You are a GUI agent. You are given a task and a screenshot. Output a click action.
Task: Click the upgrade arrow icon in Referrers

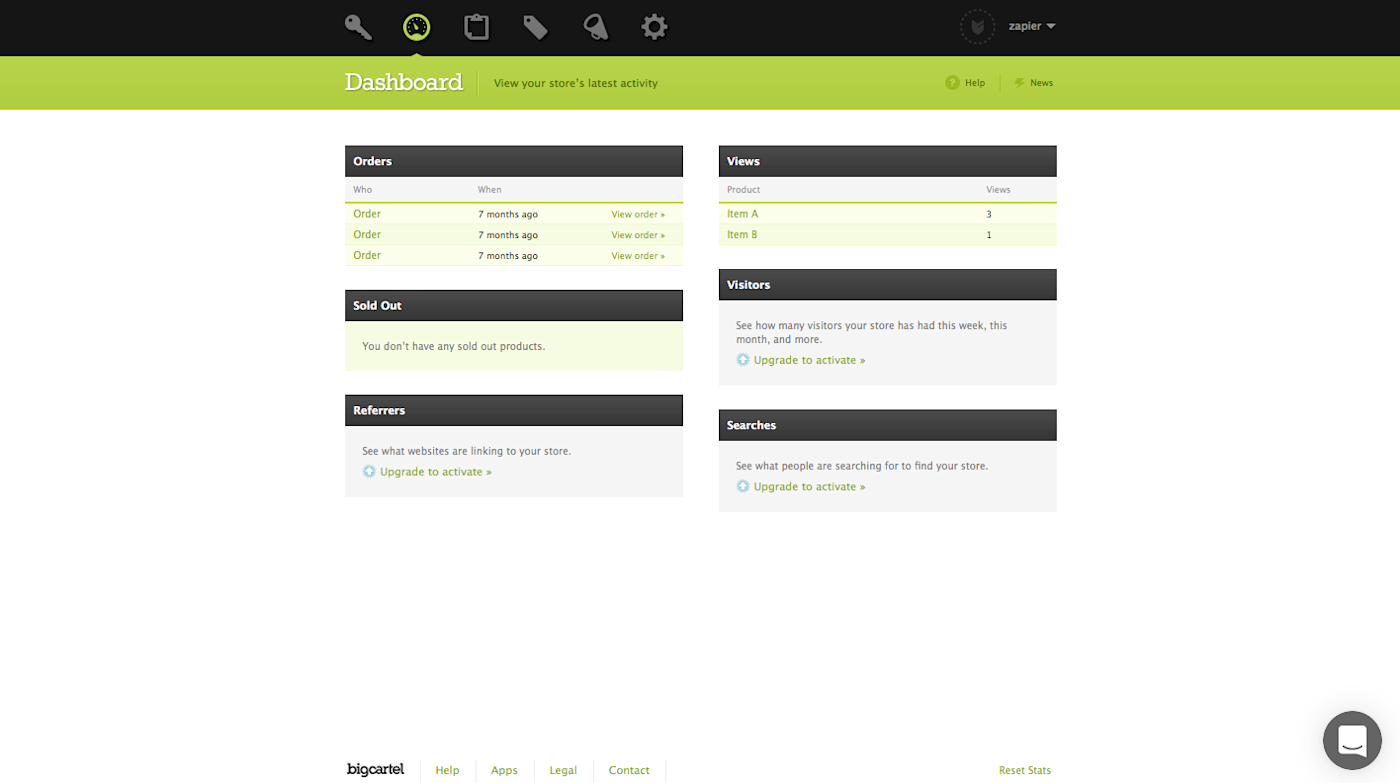point(369,472)
